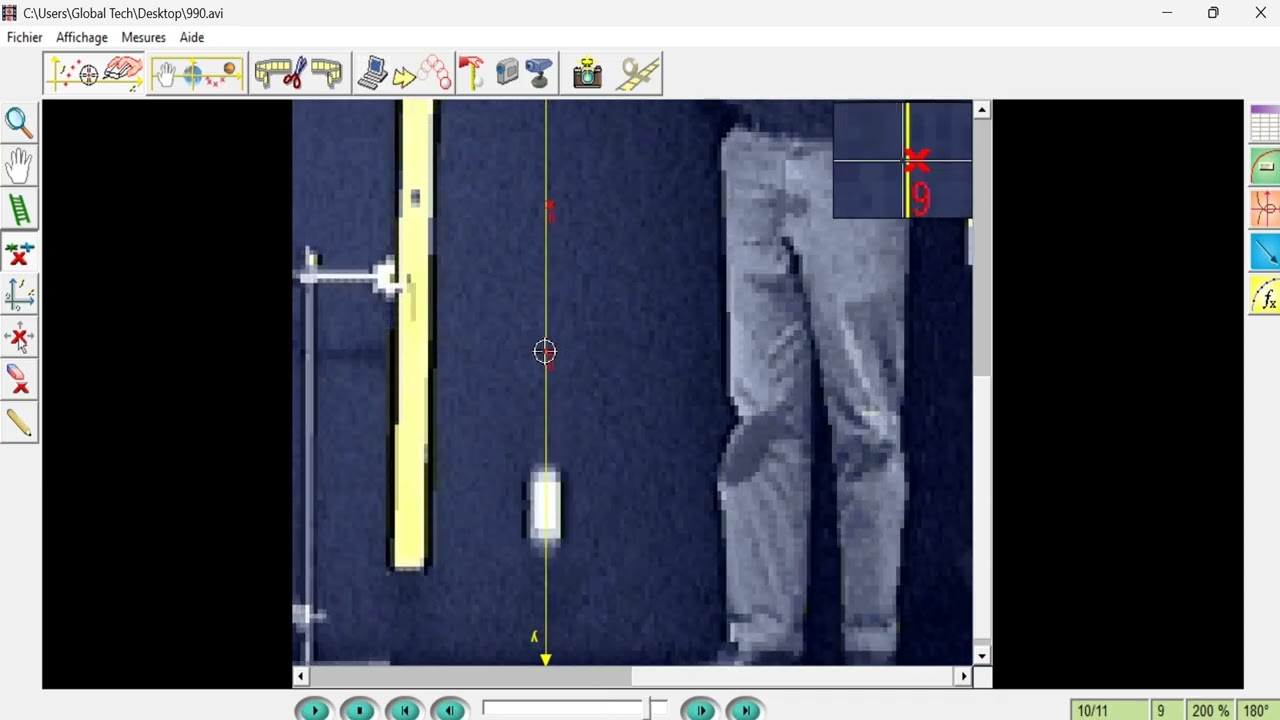Jump to last video frame
This screenshot has height=720, width=1280.
[745, 710]
